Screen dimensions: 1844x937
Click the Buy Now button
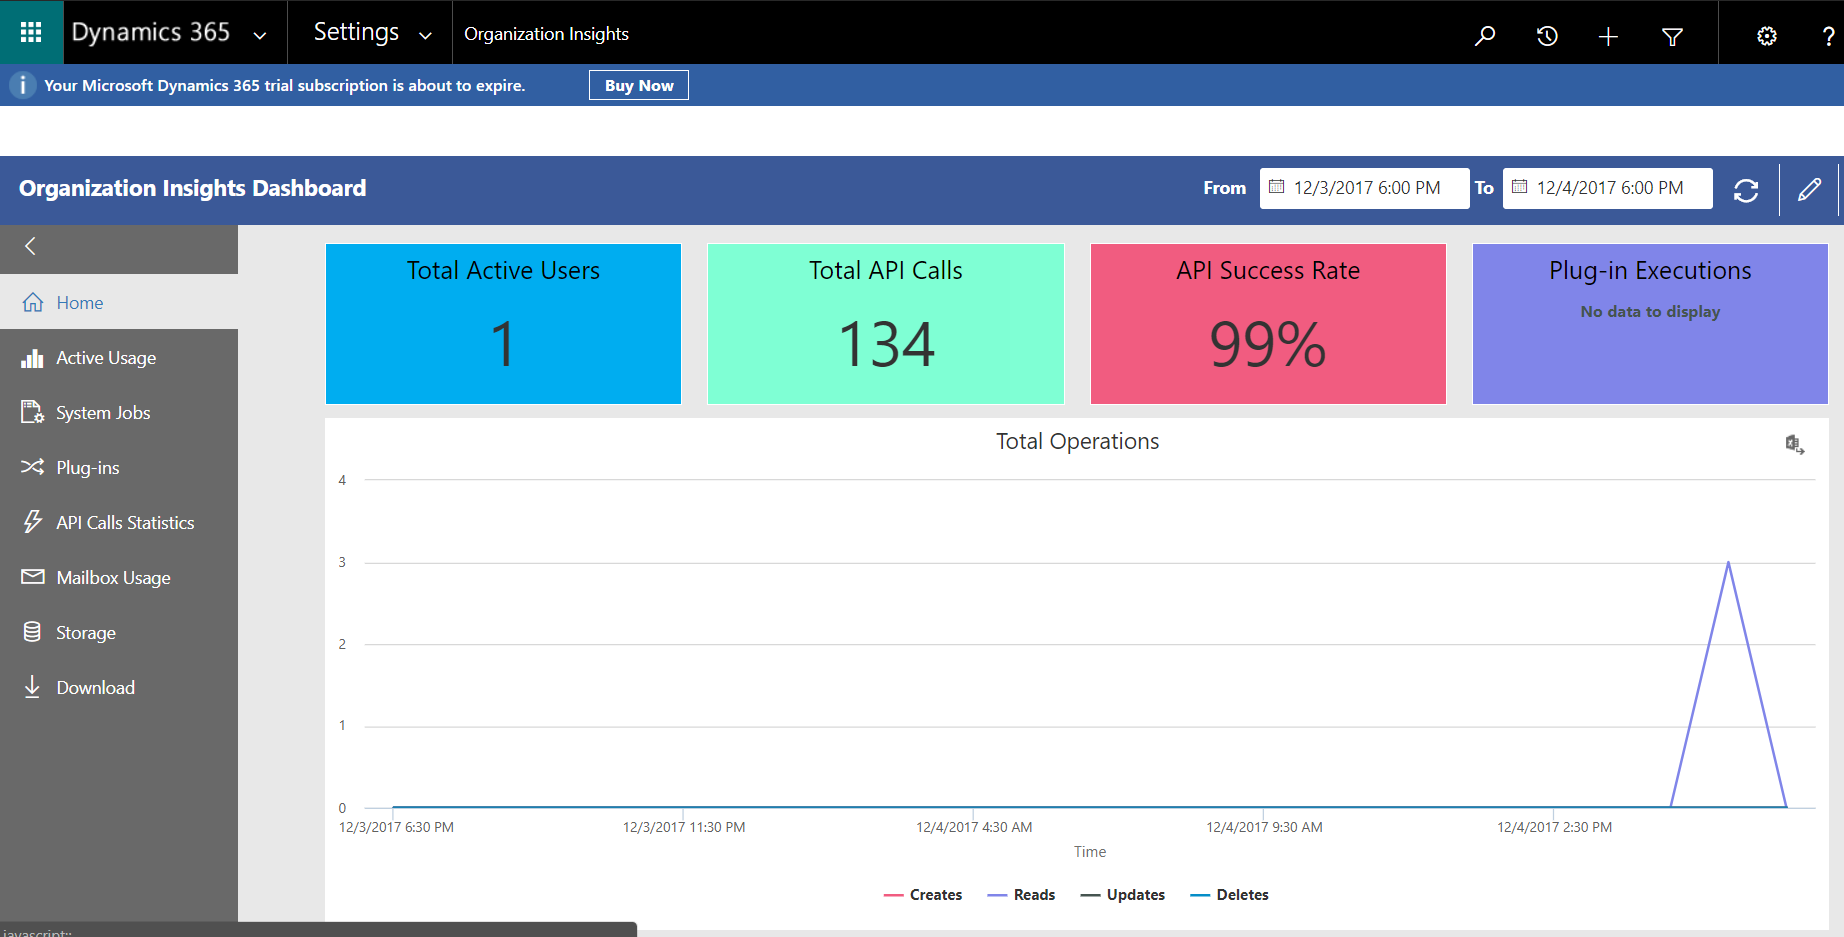638,84
